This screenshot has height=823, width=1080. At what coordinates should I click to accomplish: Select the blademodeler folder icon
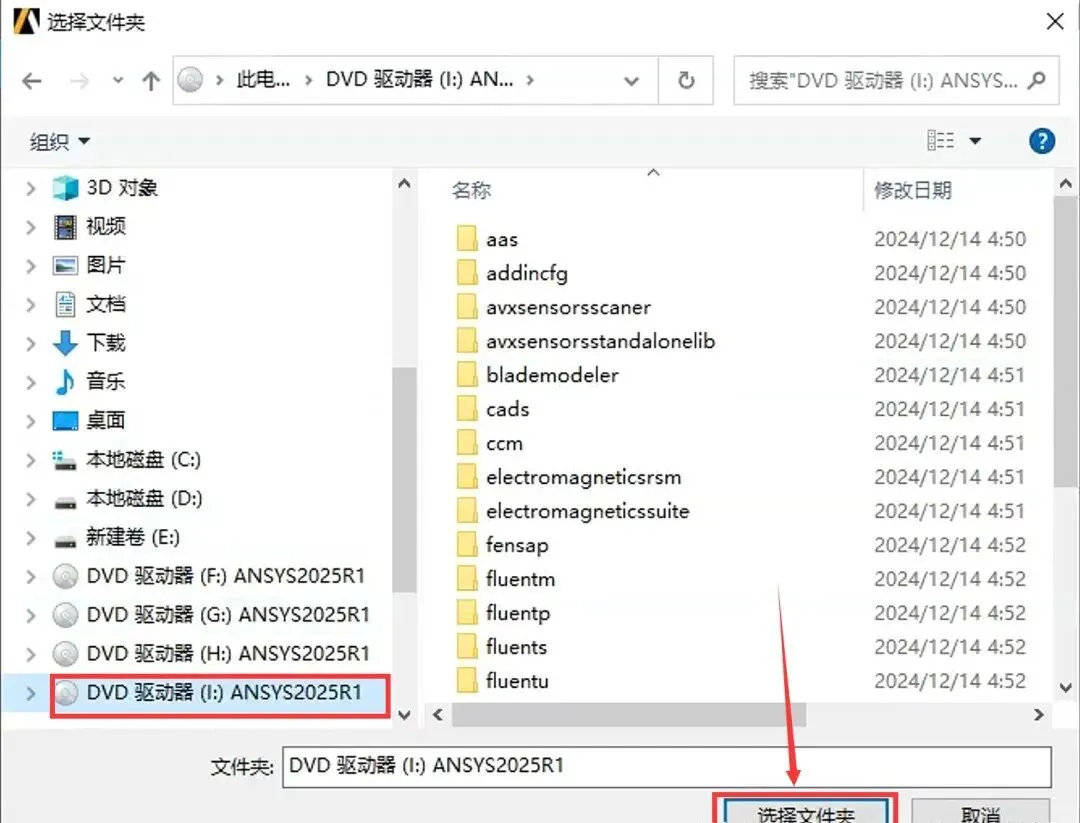467,375
